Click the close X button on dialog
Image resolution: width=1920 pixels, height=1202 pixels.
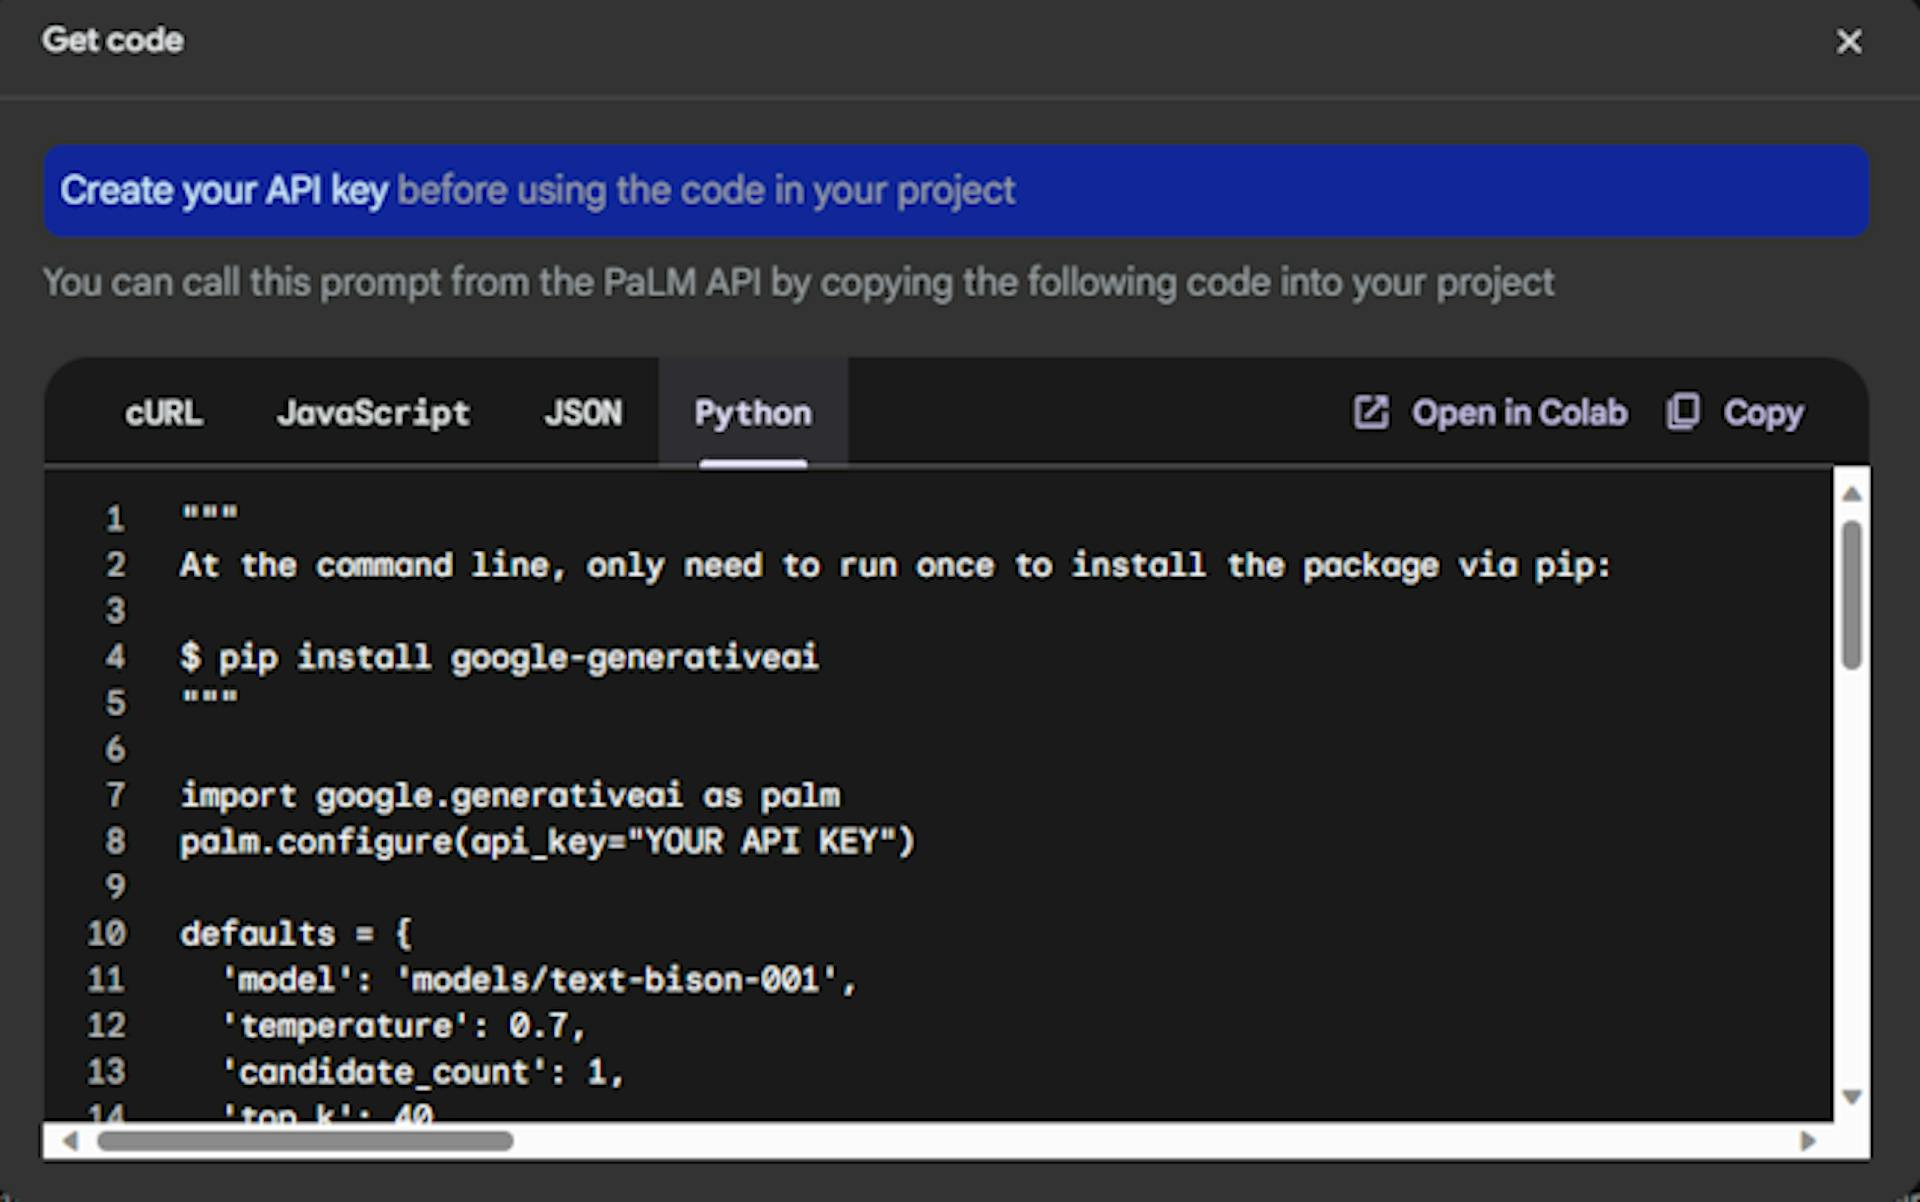point(1848,40)
